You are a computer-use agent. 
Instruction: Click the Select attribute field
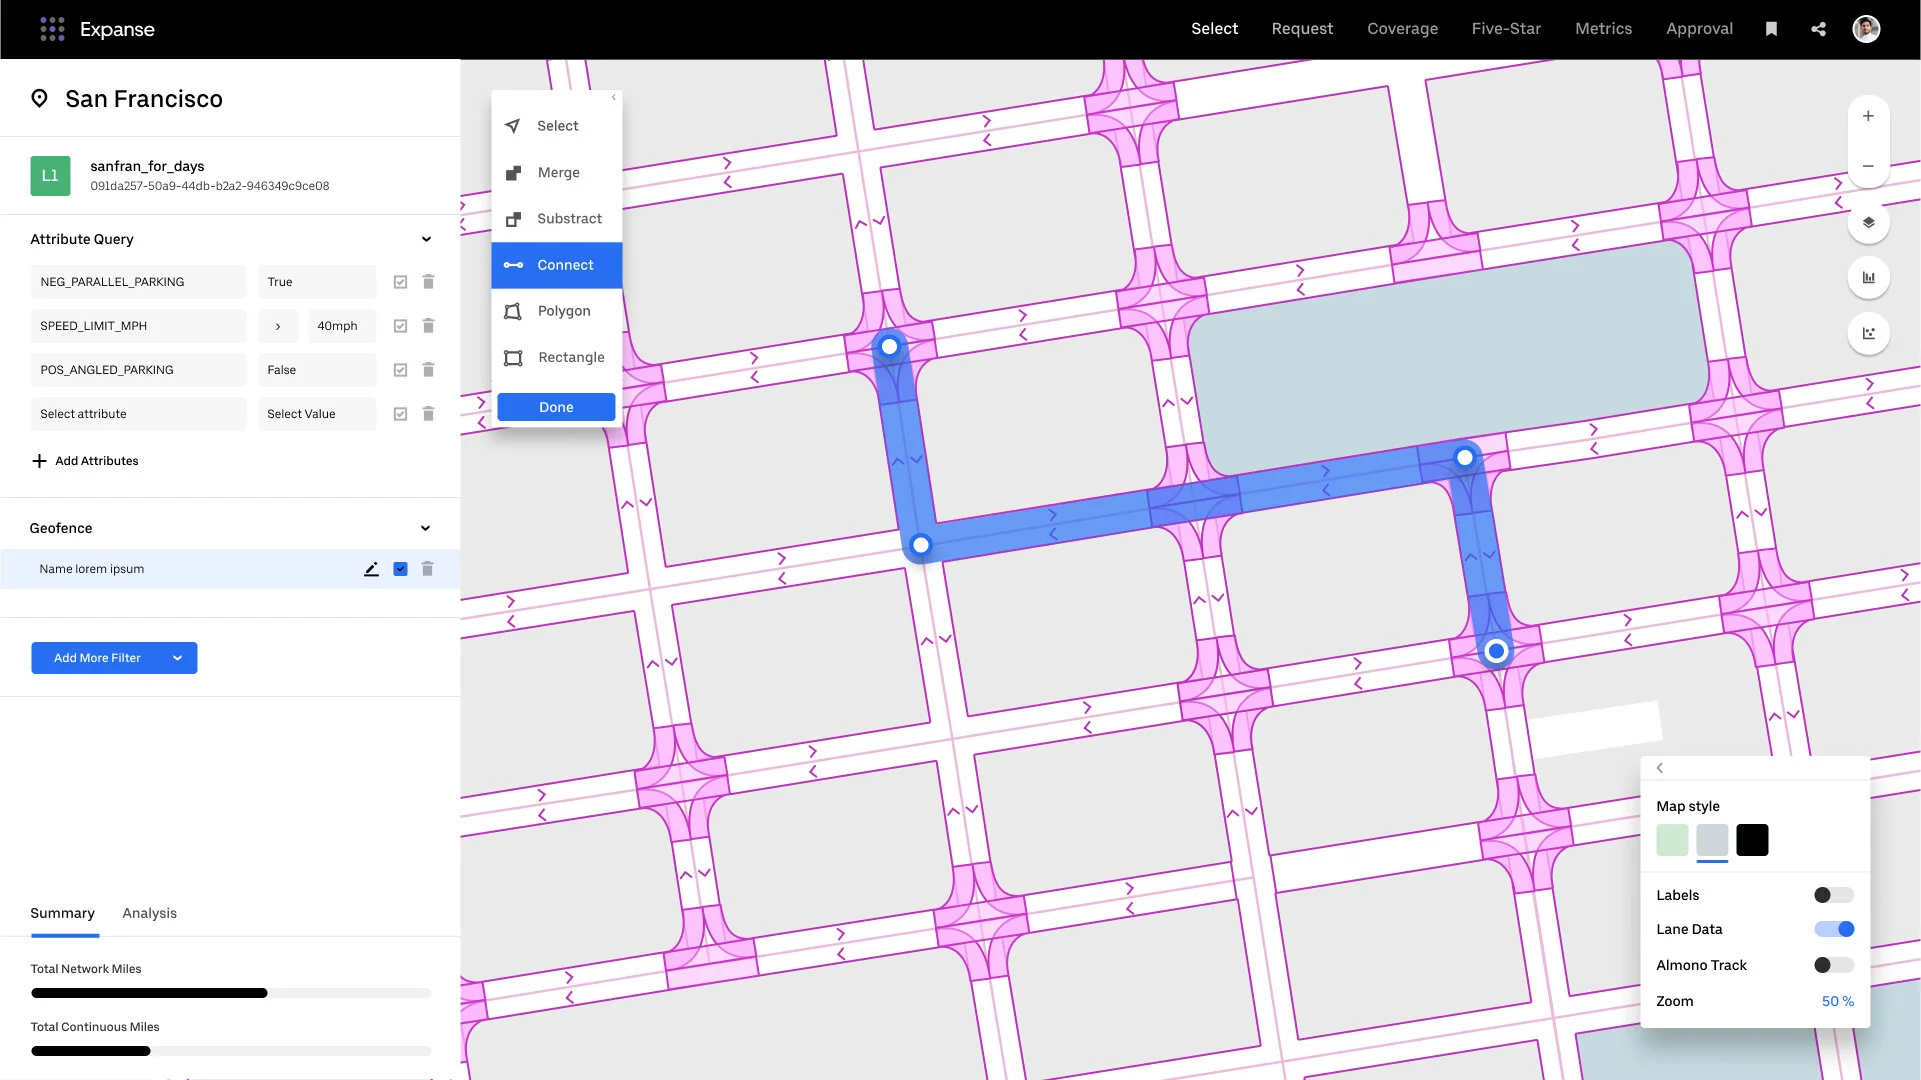138,414
